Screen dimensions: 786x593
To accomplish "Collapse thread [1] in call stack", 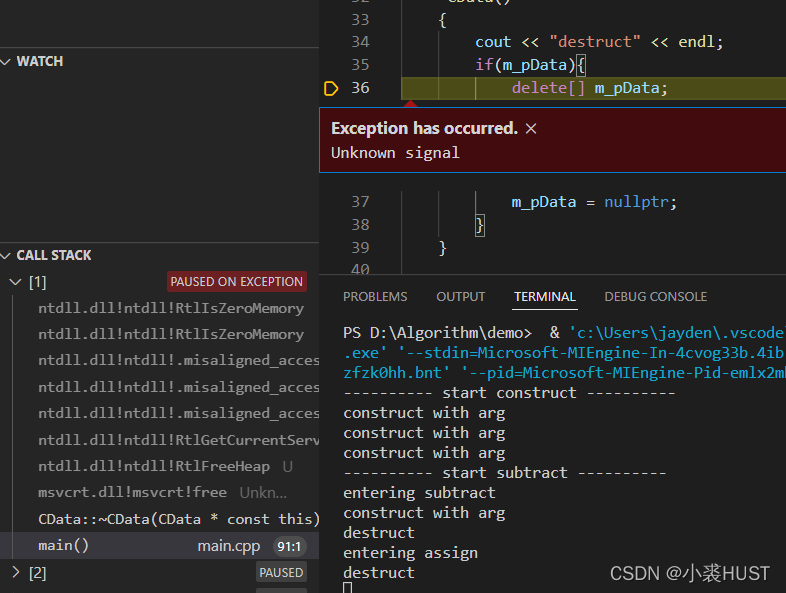I will click(x=14, y=282).
